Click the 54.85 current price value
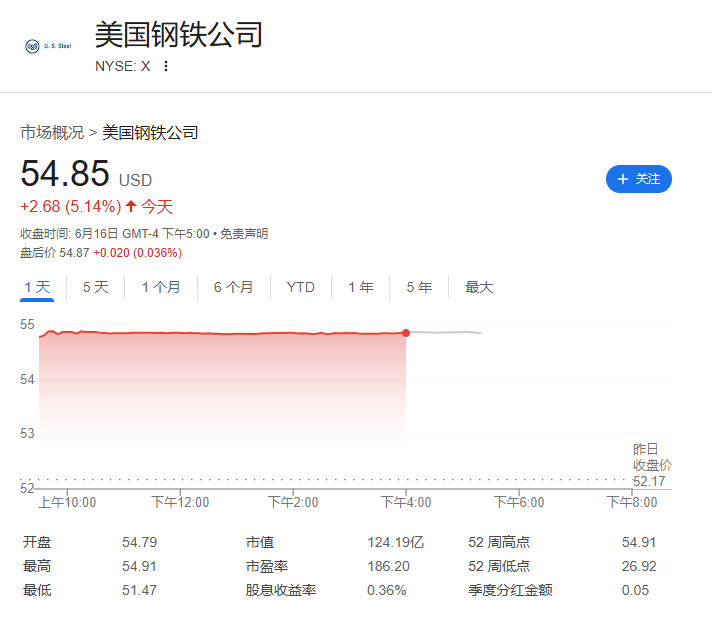The height and width of the screenshot is (617, 712). (x=65, y=173)
